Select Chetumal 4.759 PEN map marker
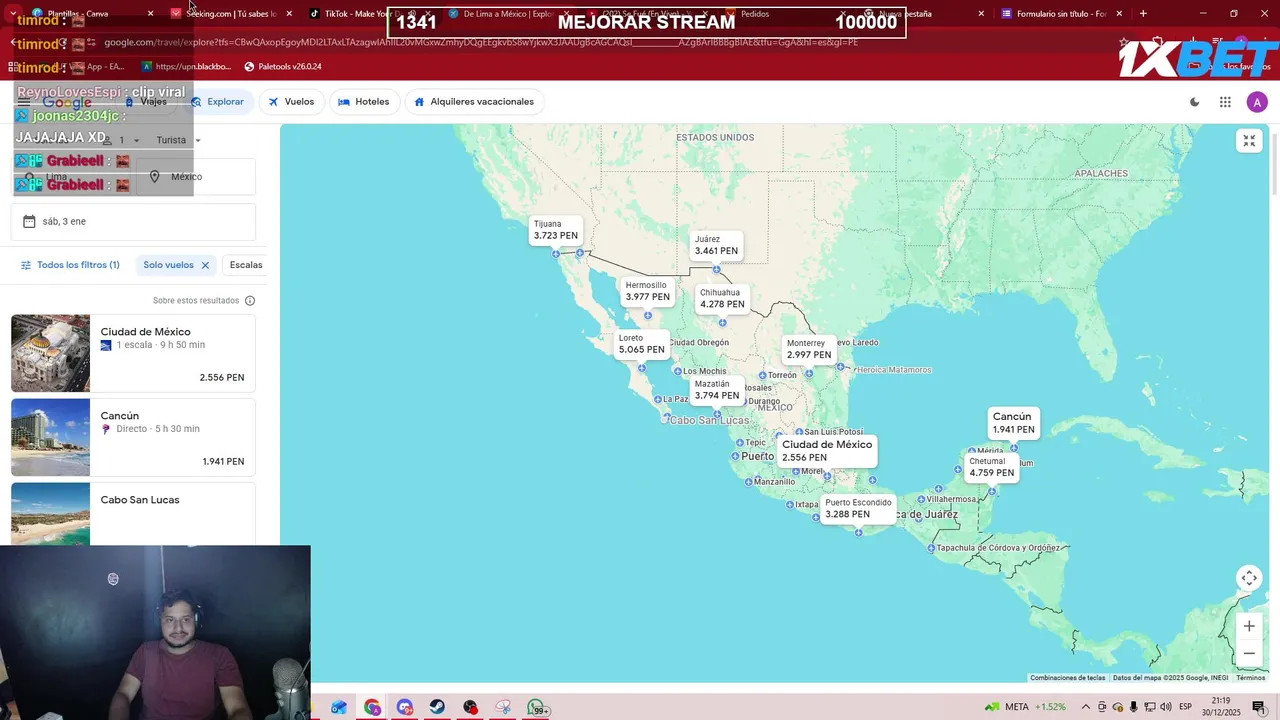 tap(991, 467)
